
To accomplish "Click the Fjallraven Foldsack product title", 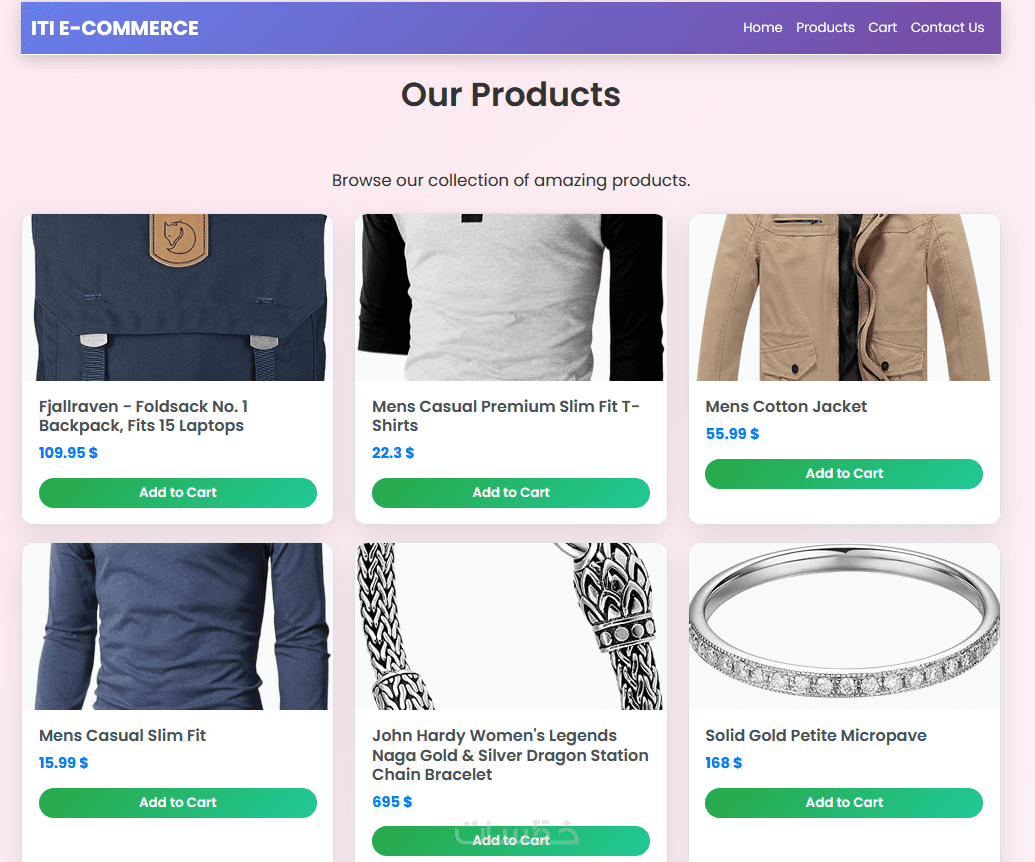I will (143, 416).
